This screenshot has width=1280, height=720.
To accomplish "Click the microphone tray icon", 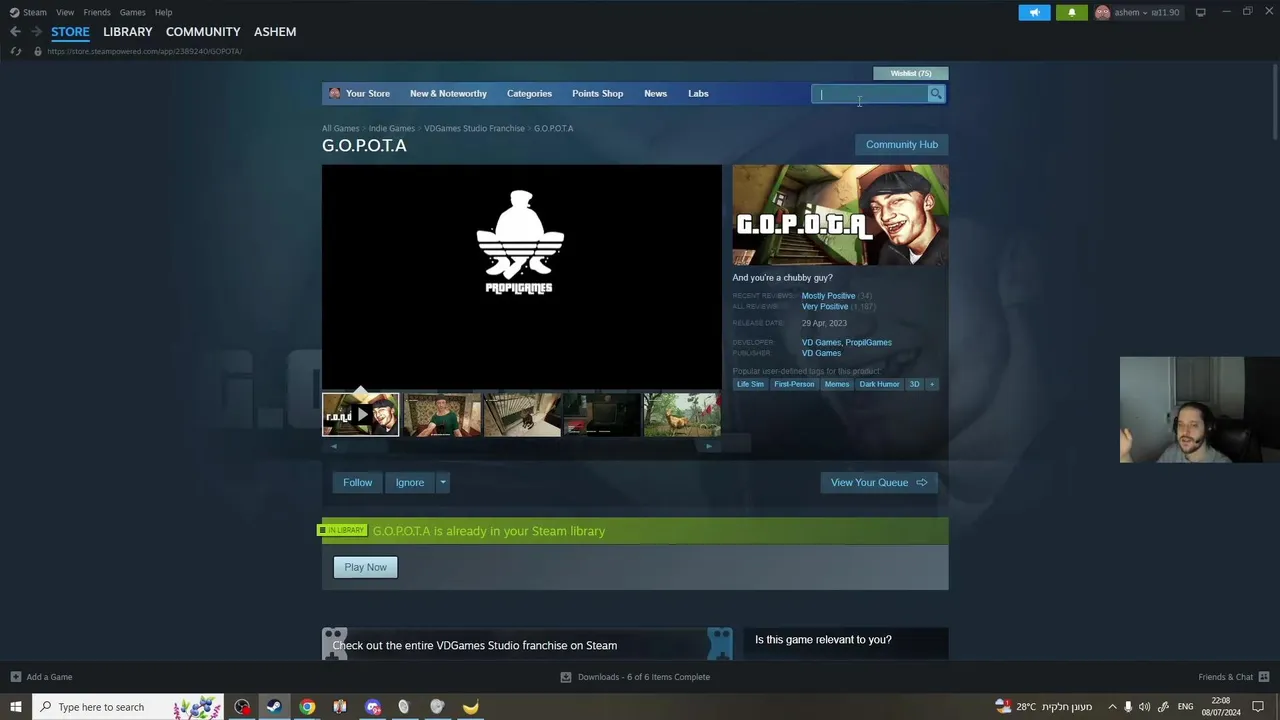I will coord(1128,707).
